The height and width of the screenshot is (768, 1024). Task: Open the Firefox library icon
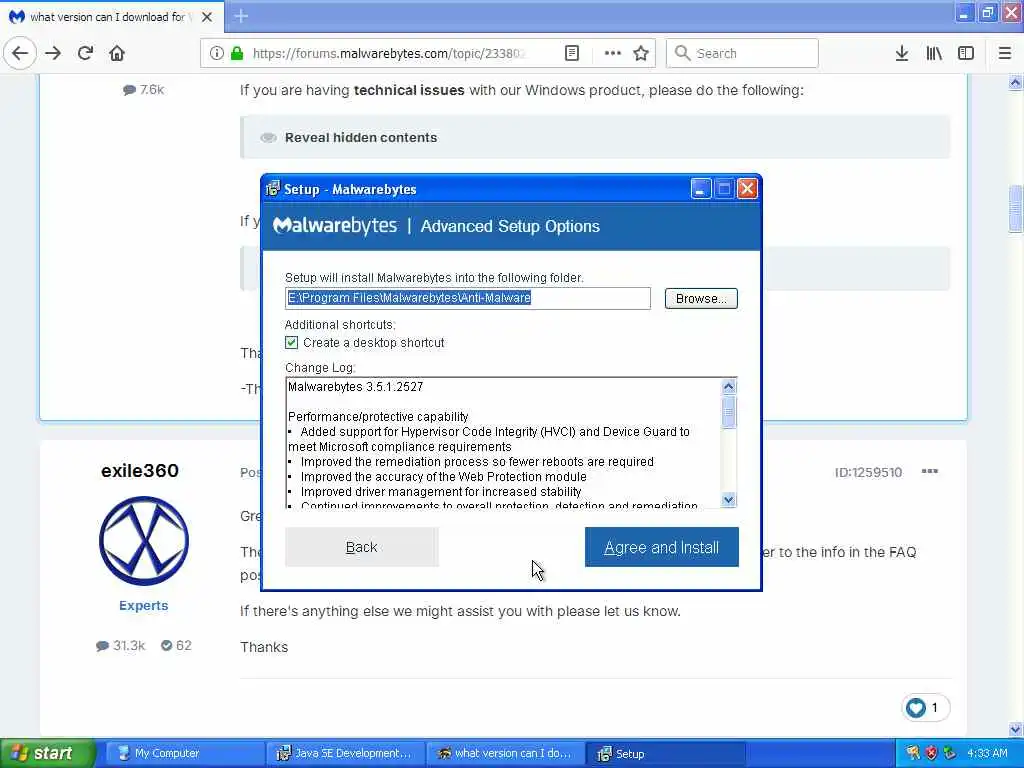click(x=934, y=53)
